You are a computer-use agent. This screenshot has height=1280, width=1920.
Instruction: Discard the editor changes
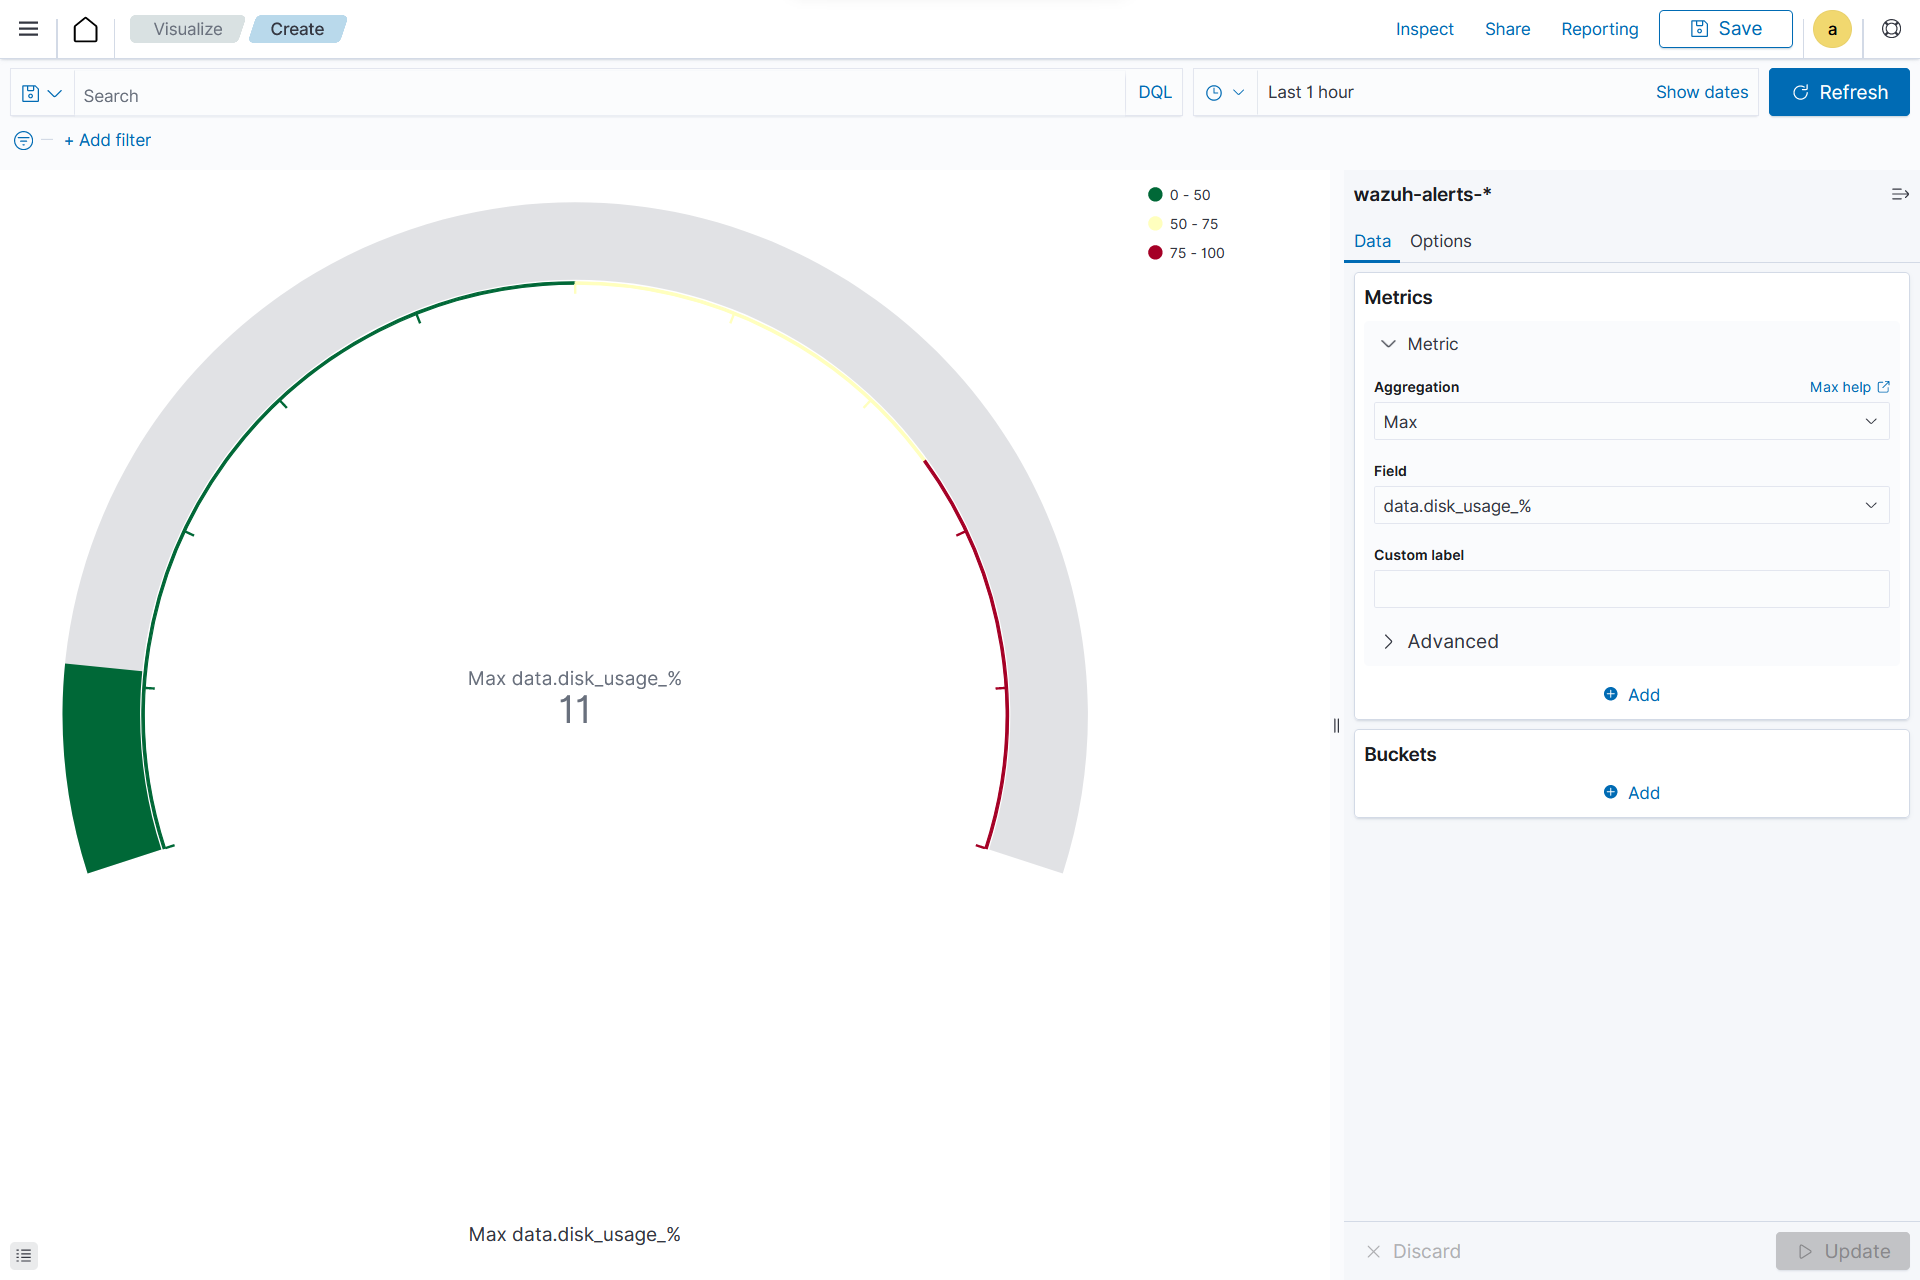tap(1413, 1252)
